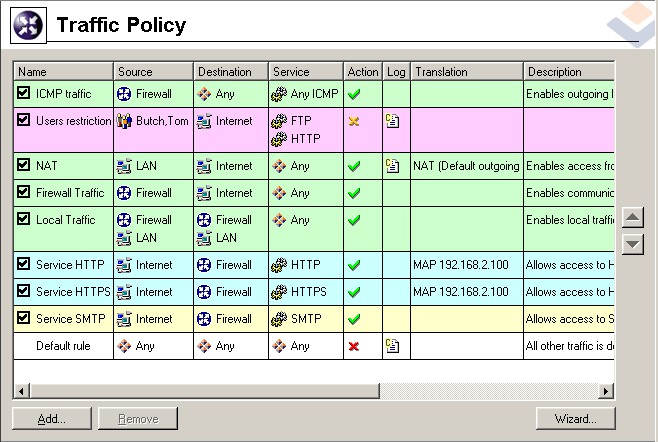This screenshot has height=442, width=658.
Task: Open the Wizard... button
Action: tap(575, 418)
